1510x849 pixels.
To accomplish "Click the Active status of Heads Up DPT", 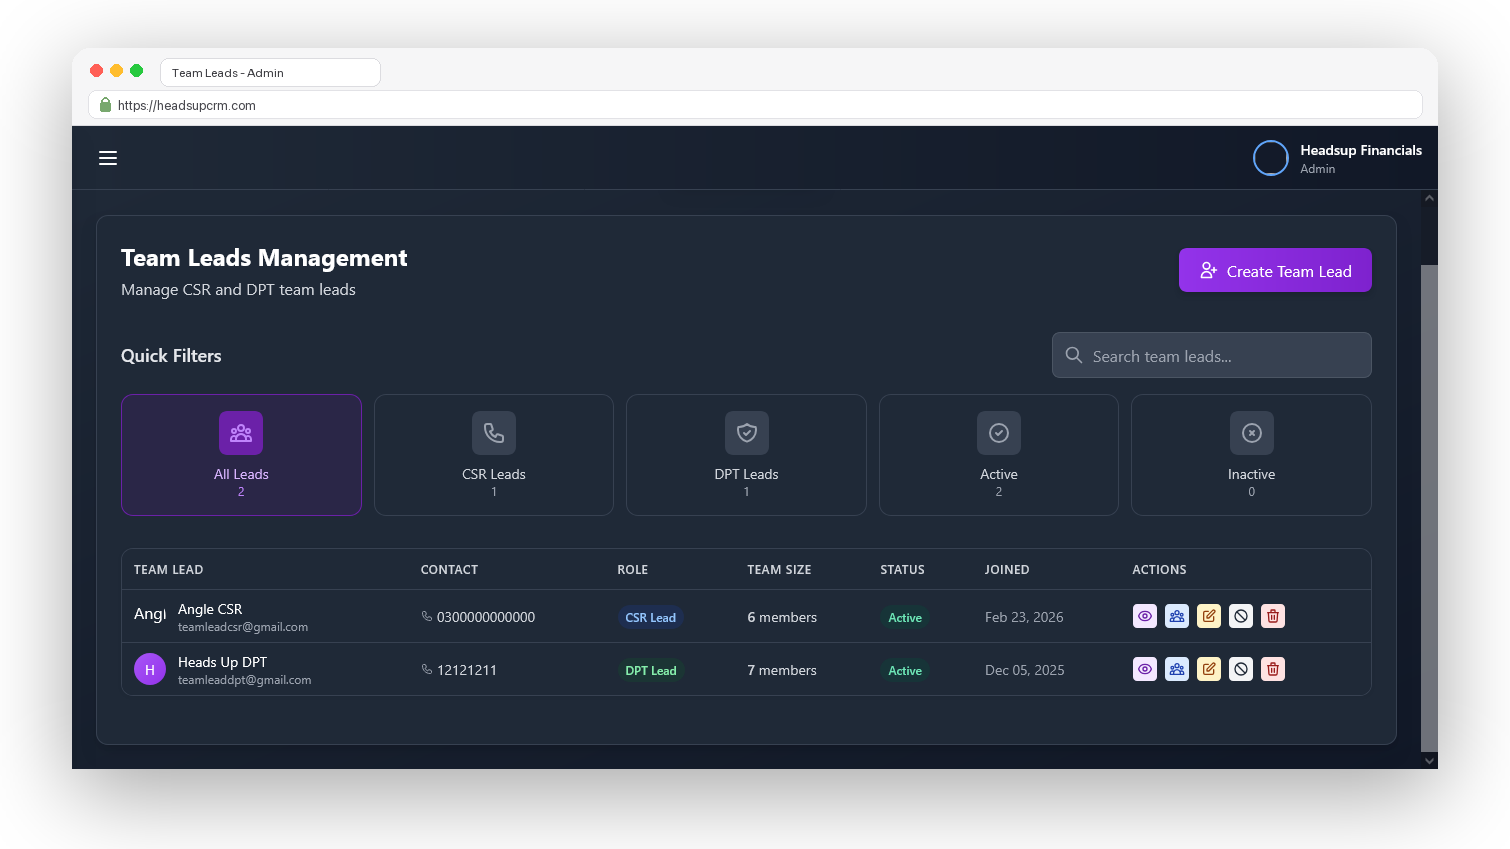I will (905, 670).
